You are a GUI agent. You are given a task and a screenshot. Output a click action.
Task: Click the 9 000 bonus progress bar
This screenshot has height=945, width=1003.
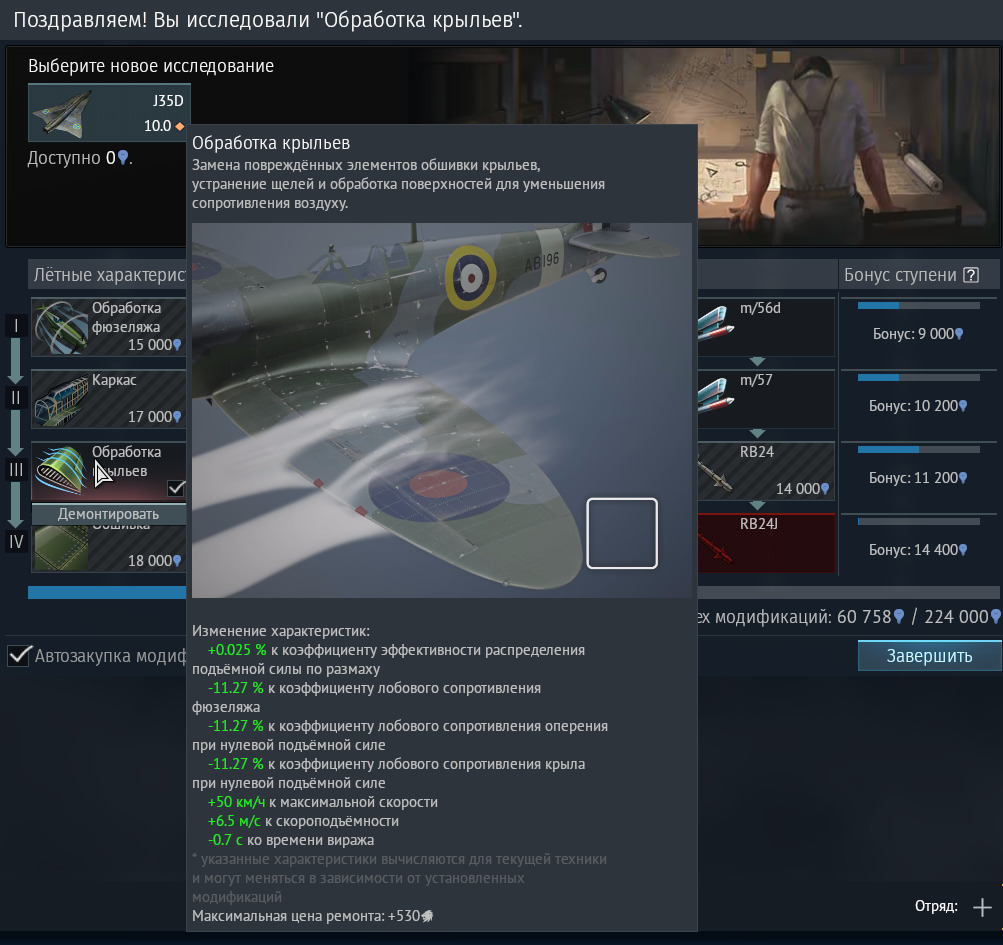click(x=917, y=306)
